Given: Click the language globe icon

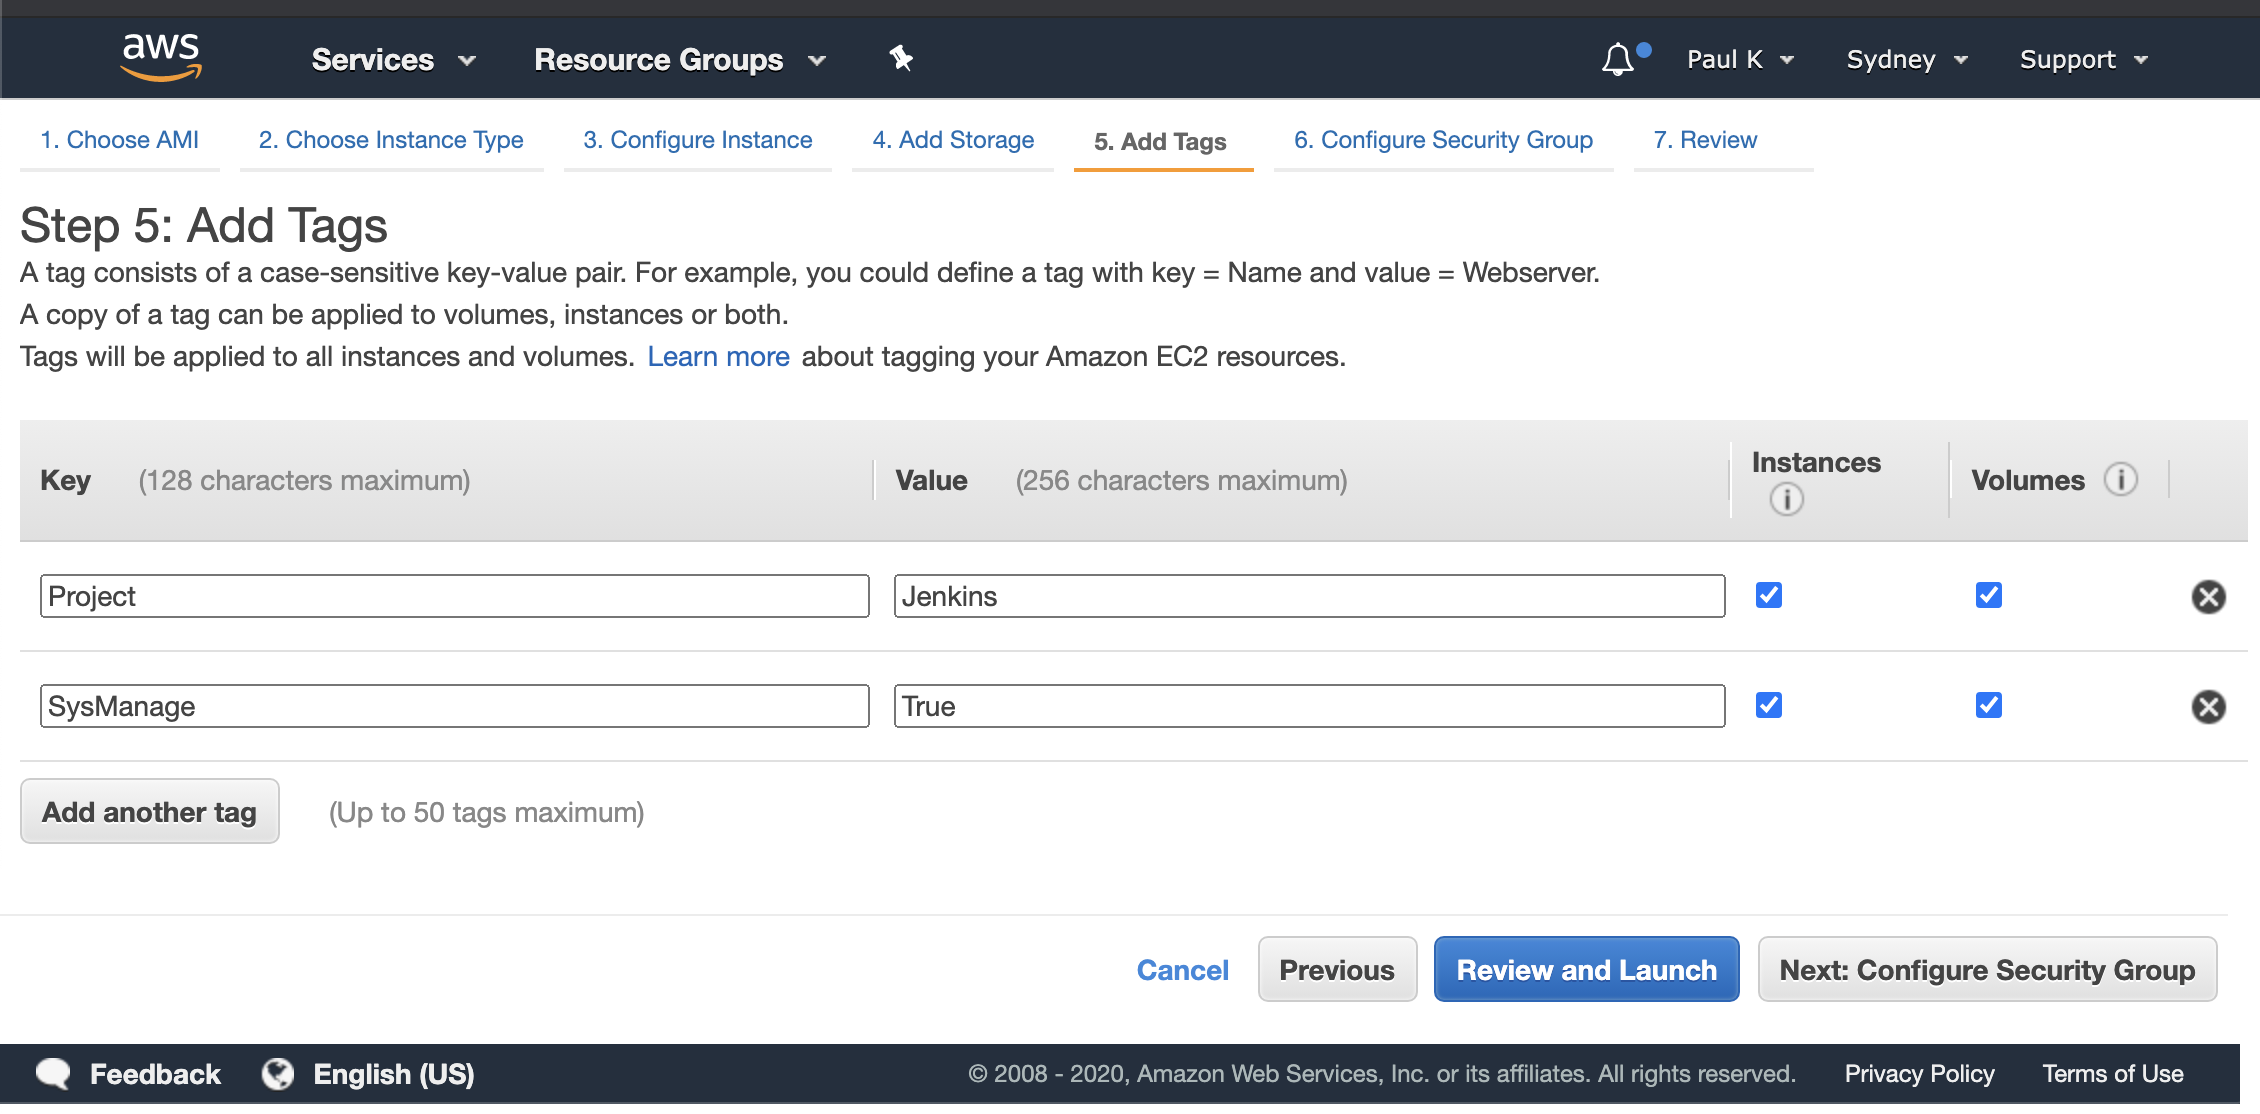Looking at the screenshot, I should 278,1074.
